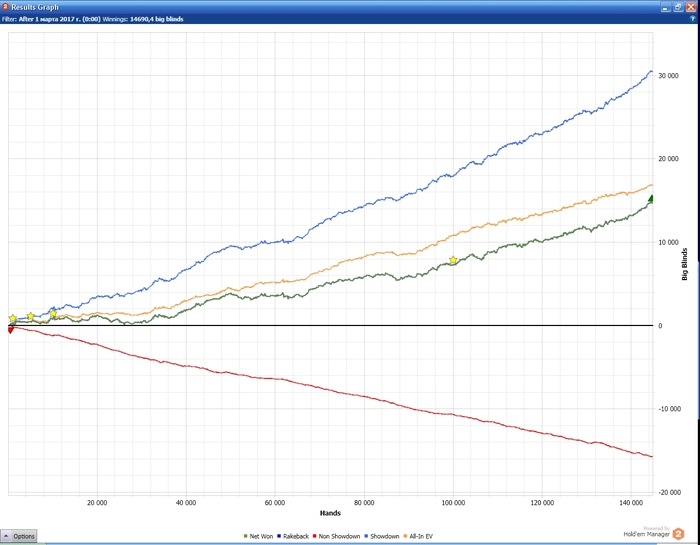
Task: Click the Big Blinds axis title
Action: (x=685, y=264)
